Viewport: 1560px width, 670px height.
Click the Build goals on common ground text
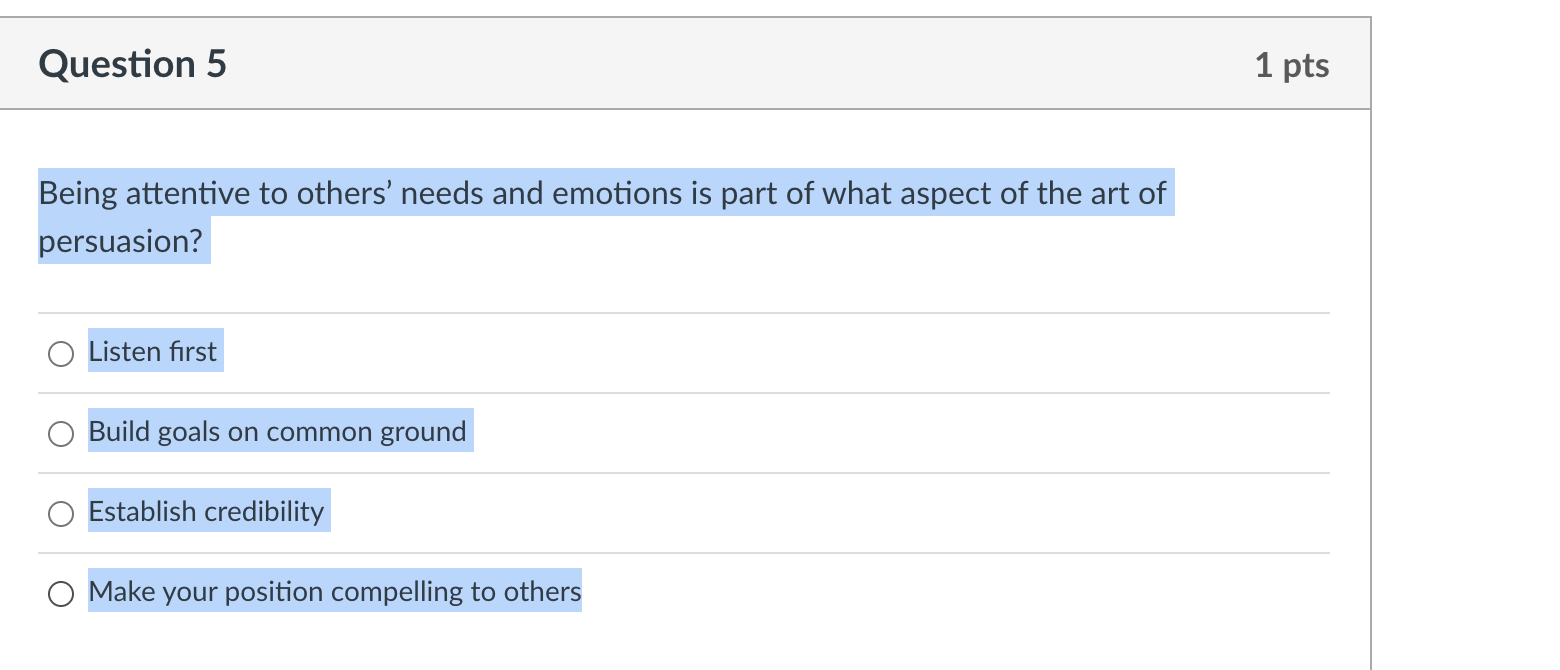[277, 431]
